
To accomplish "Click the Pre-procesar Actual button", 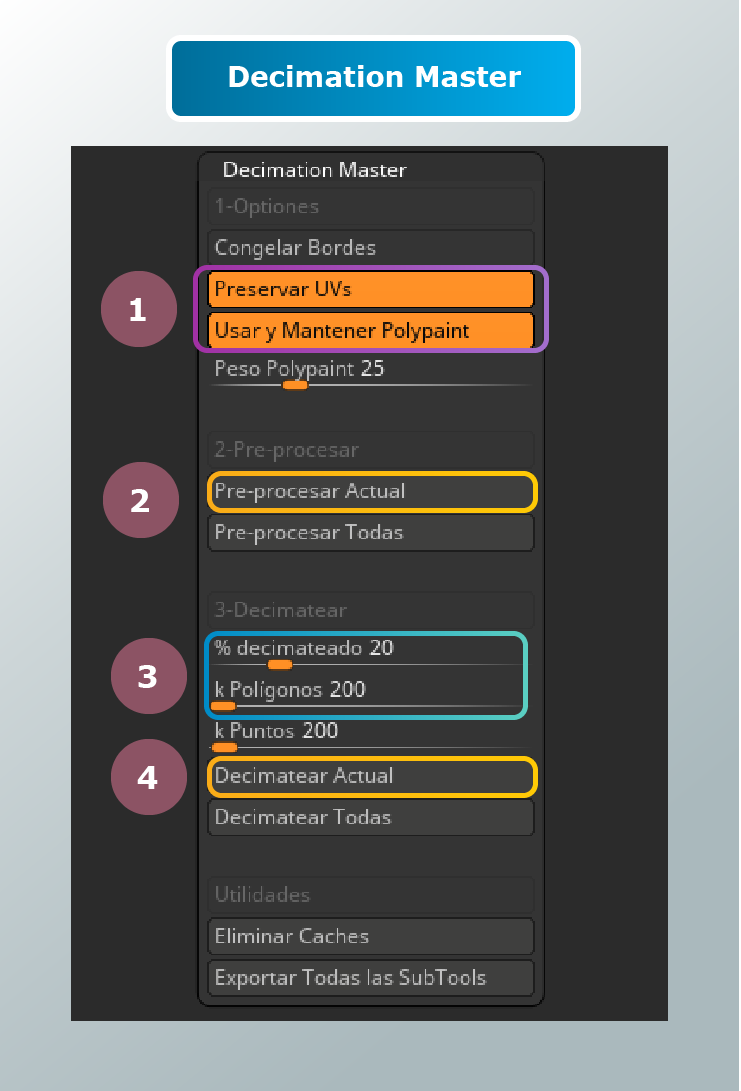I will 371,491.
